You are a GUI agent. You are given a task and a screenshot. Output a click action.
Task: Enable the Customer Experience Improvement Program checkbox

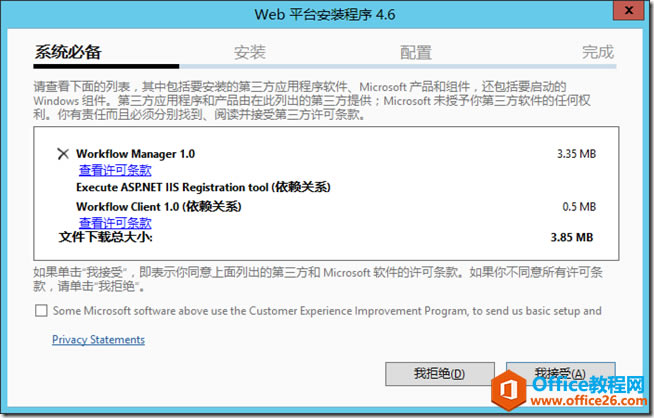41,311
